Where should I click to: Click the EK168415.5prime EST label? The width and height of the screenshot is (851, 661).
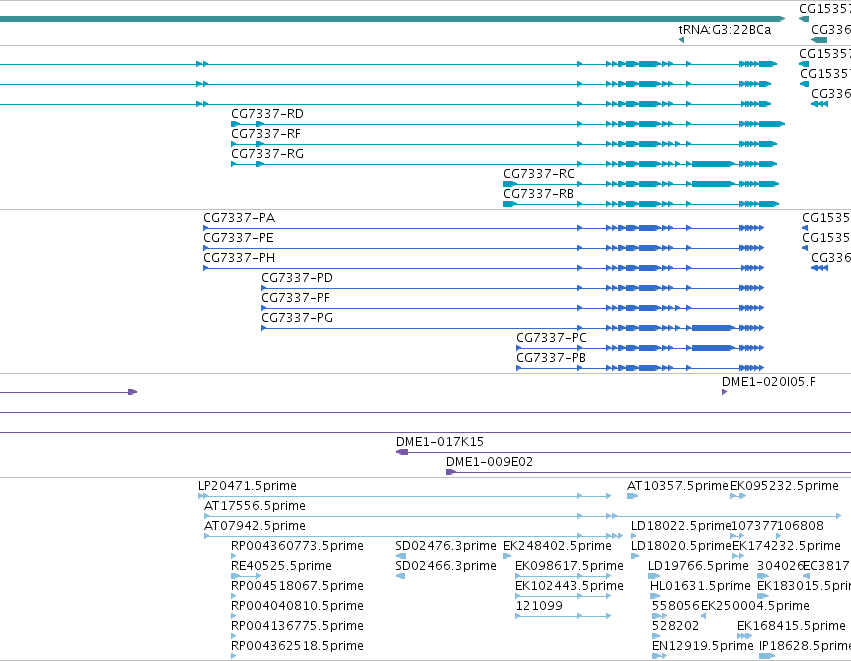point(791,626)
